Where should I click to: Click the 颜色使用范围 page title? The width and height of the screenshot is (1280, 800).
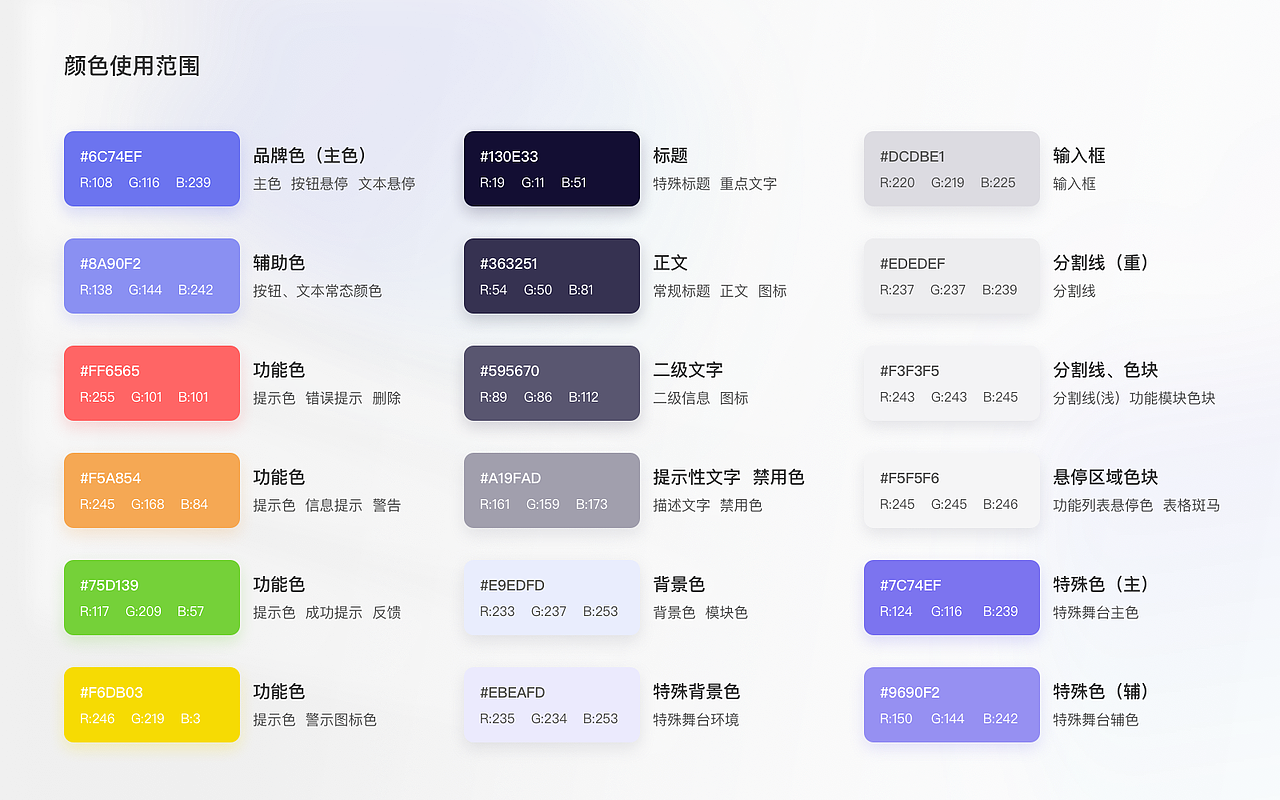(x=131, y=65)
